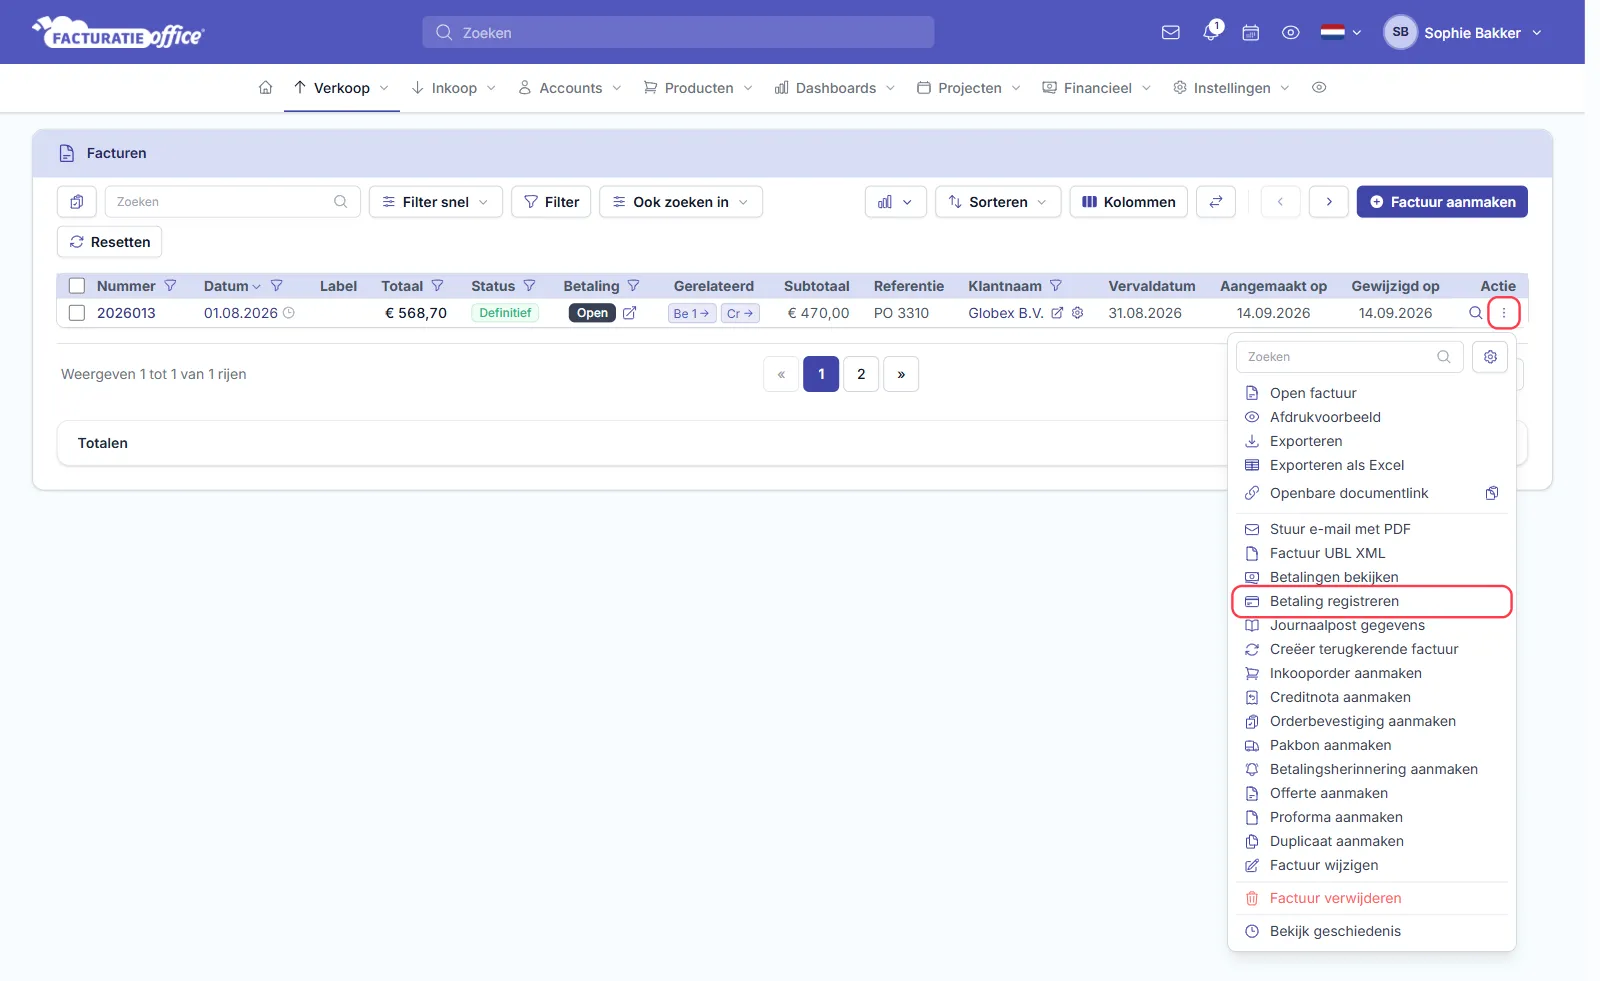Image resolution: width=1600 pixels, height=981 pixels.
Task: Click the Cr related badge
Action: pyautogui.click(x=740, y=313)
